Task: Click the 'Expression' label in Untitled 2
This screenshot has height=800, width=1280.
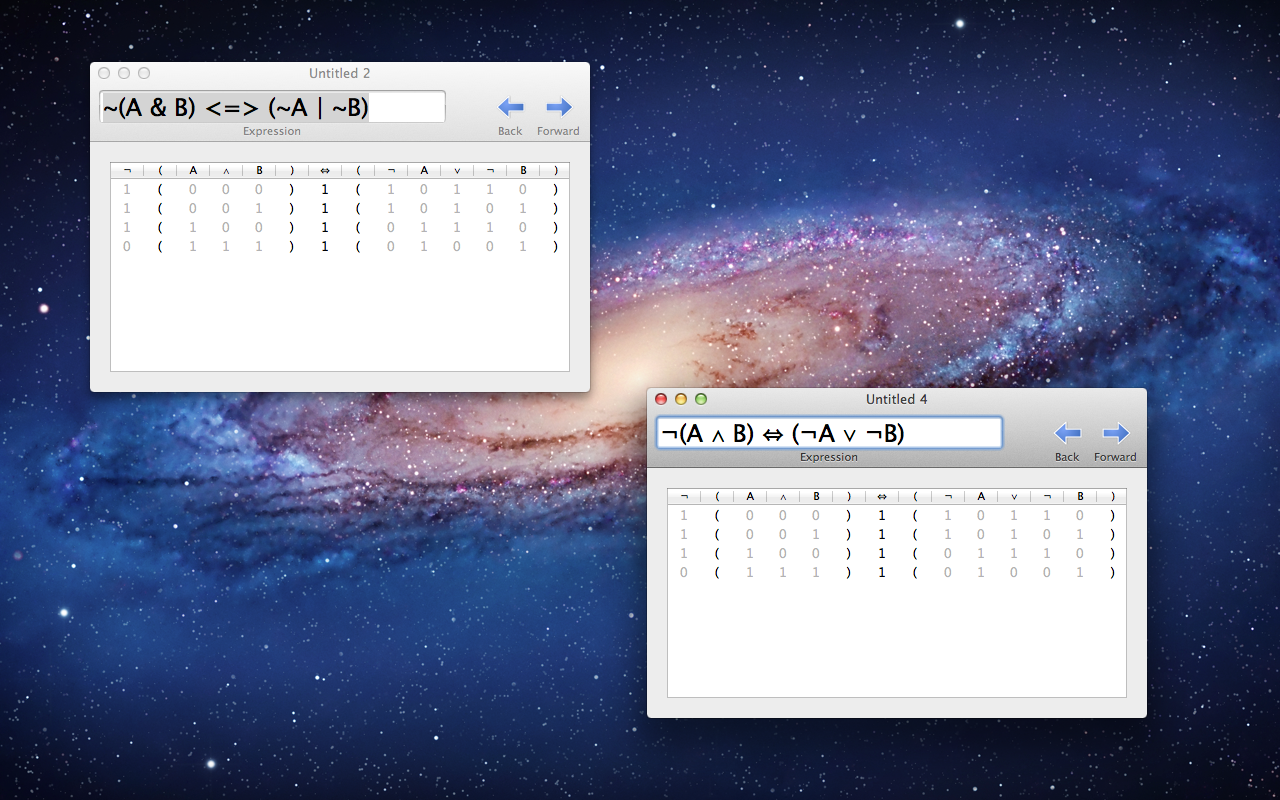Action: tap(272, 131)
